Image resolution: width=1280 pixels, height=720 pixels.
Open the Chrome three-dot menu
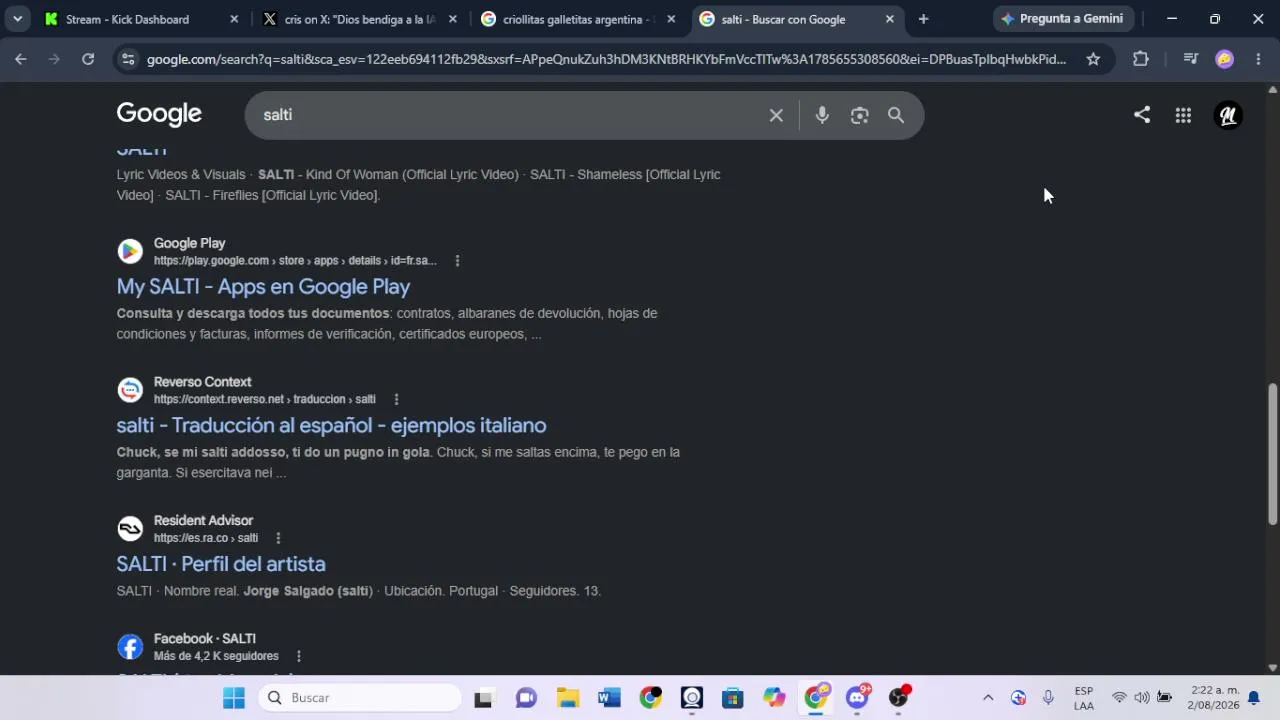pyautogui.click(x=1258, y=59)
